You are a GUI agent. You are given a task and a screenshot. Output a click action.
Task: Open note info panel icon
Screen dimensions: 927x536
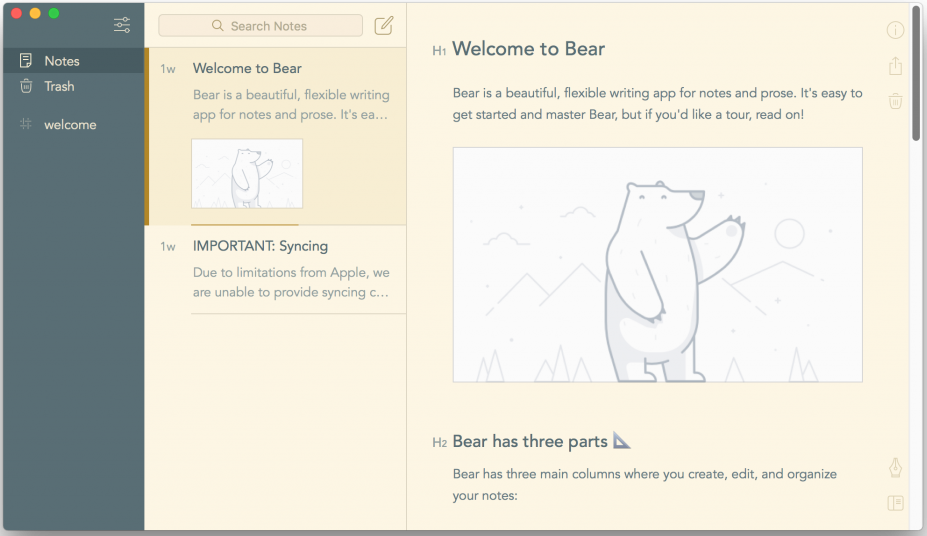895,30
